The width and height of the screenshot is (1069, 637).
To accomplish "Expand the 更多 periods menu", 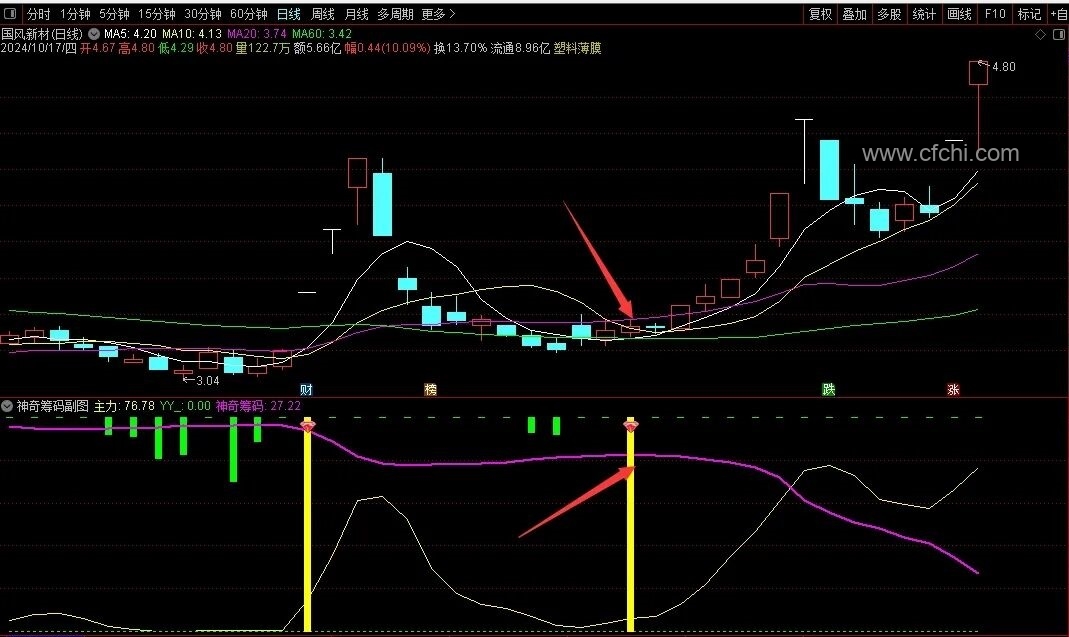I will click(x=438, y=14).
